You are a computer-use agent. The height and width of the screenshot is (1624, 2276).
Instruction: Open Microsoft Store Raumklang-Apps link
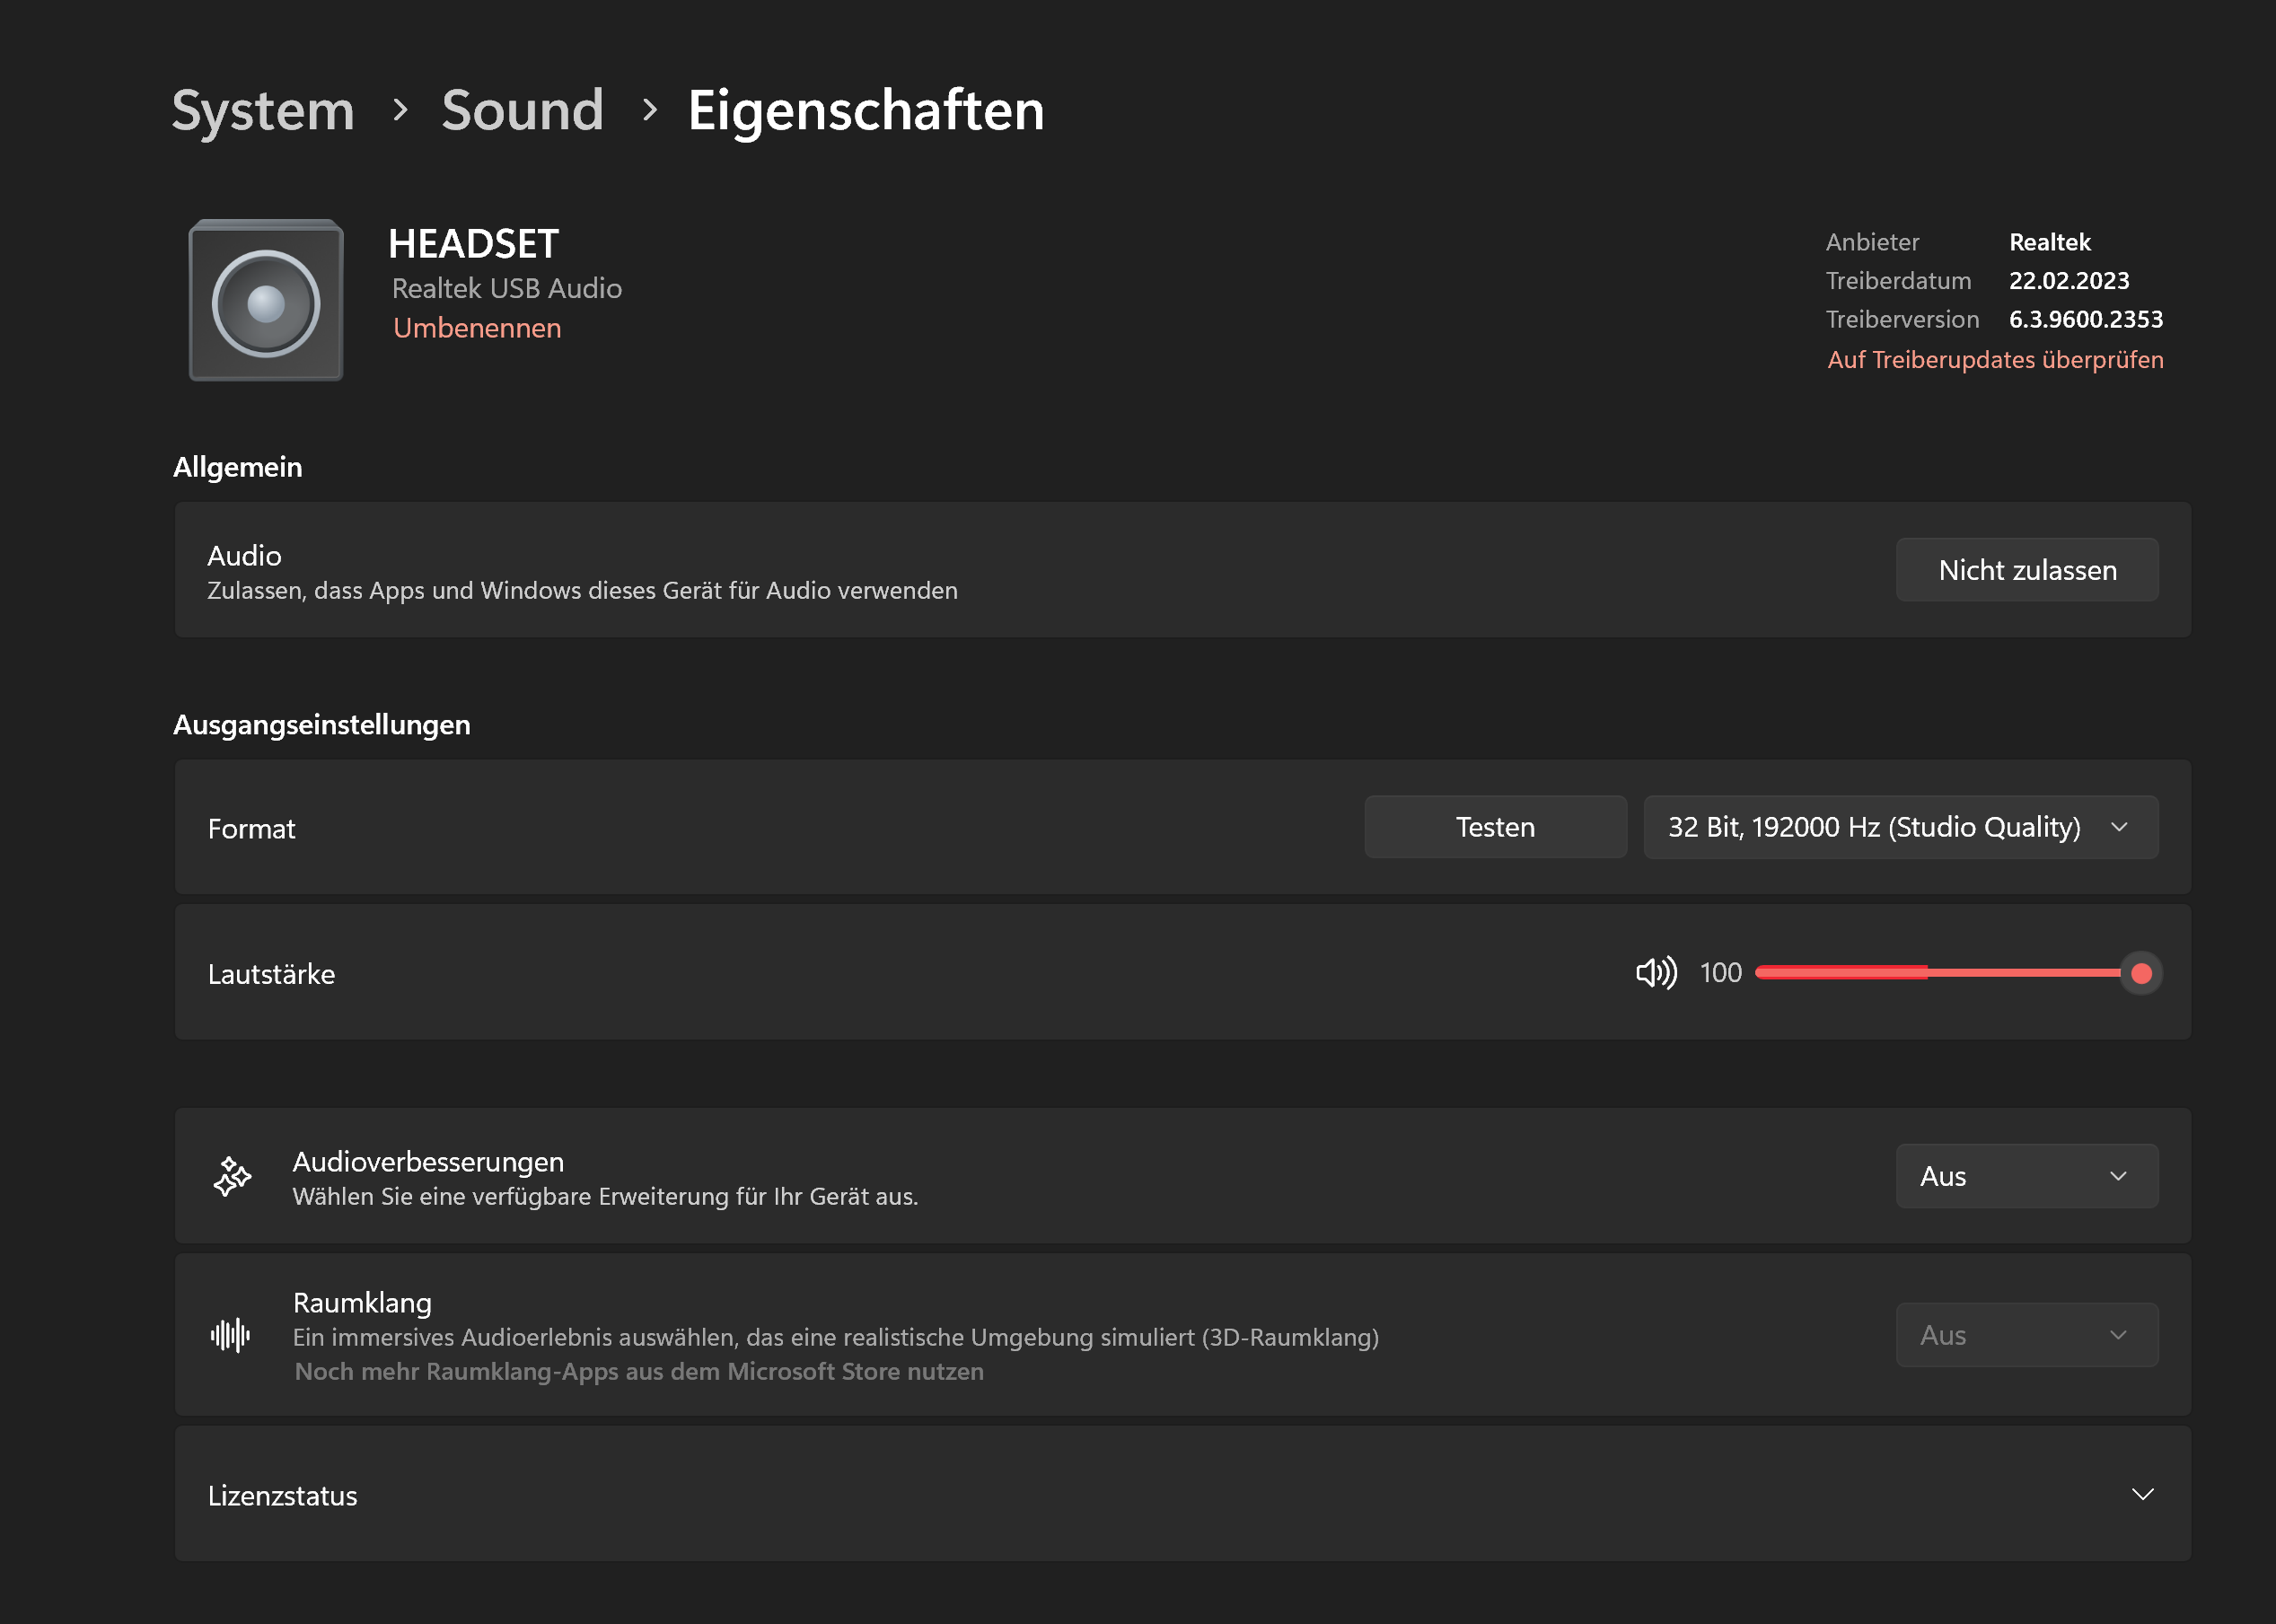(x=639, y=1372)
